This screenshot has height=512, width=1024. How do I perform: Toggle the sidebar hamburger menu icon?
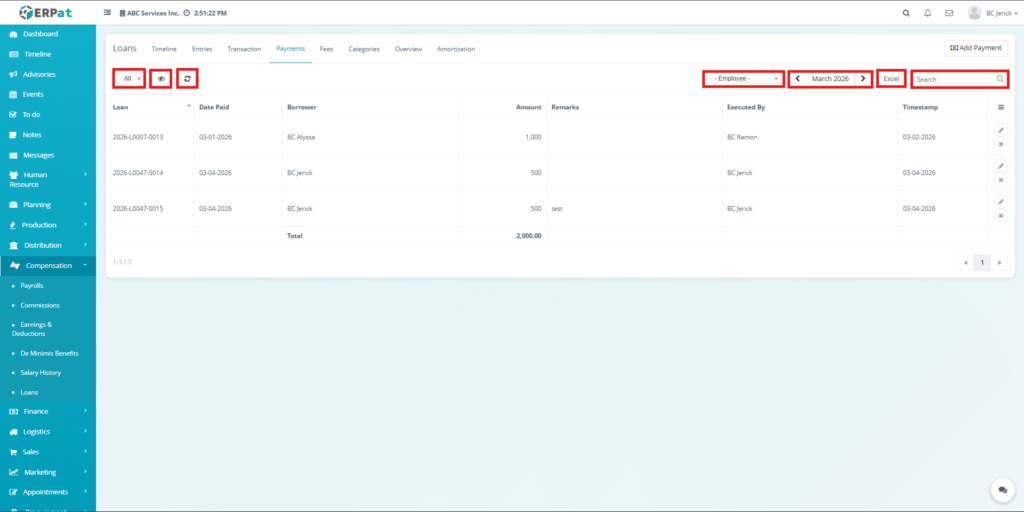(108, 13)
